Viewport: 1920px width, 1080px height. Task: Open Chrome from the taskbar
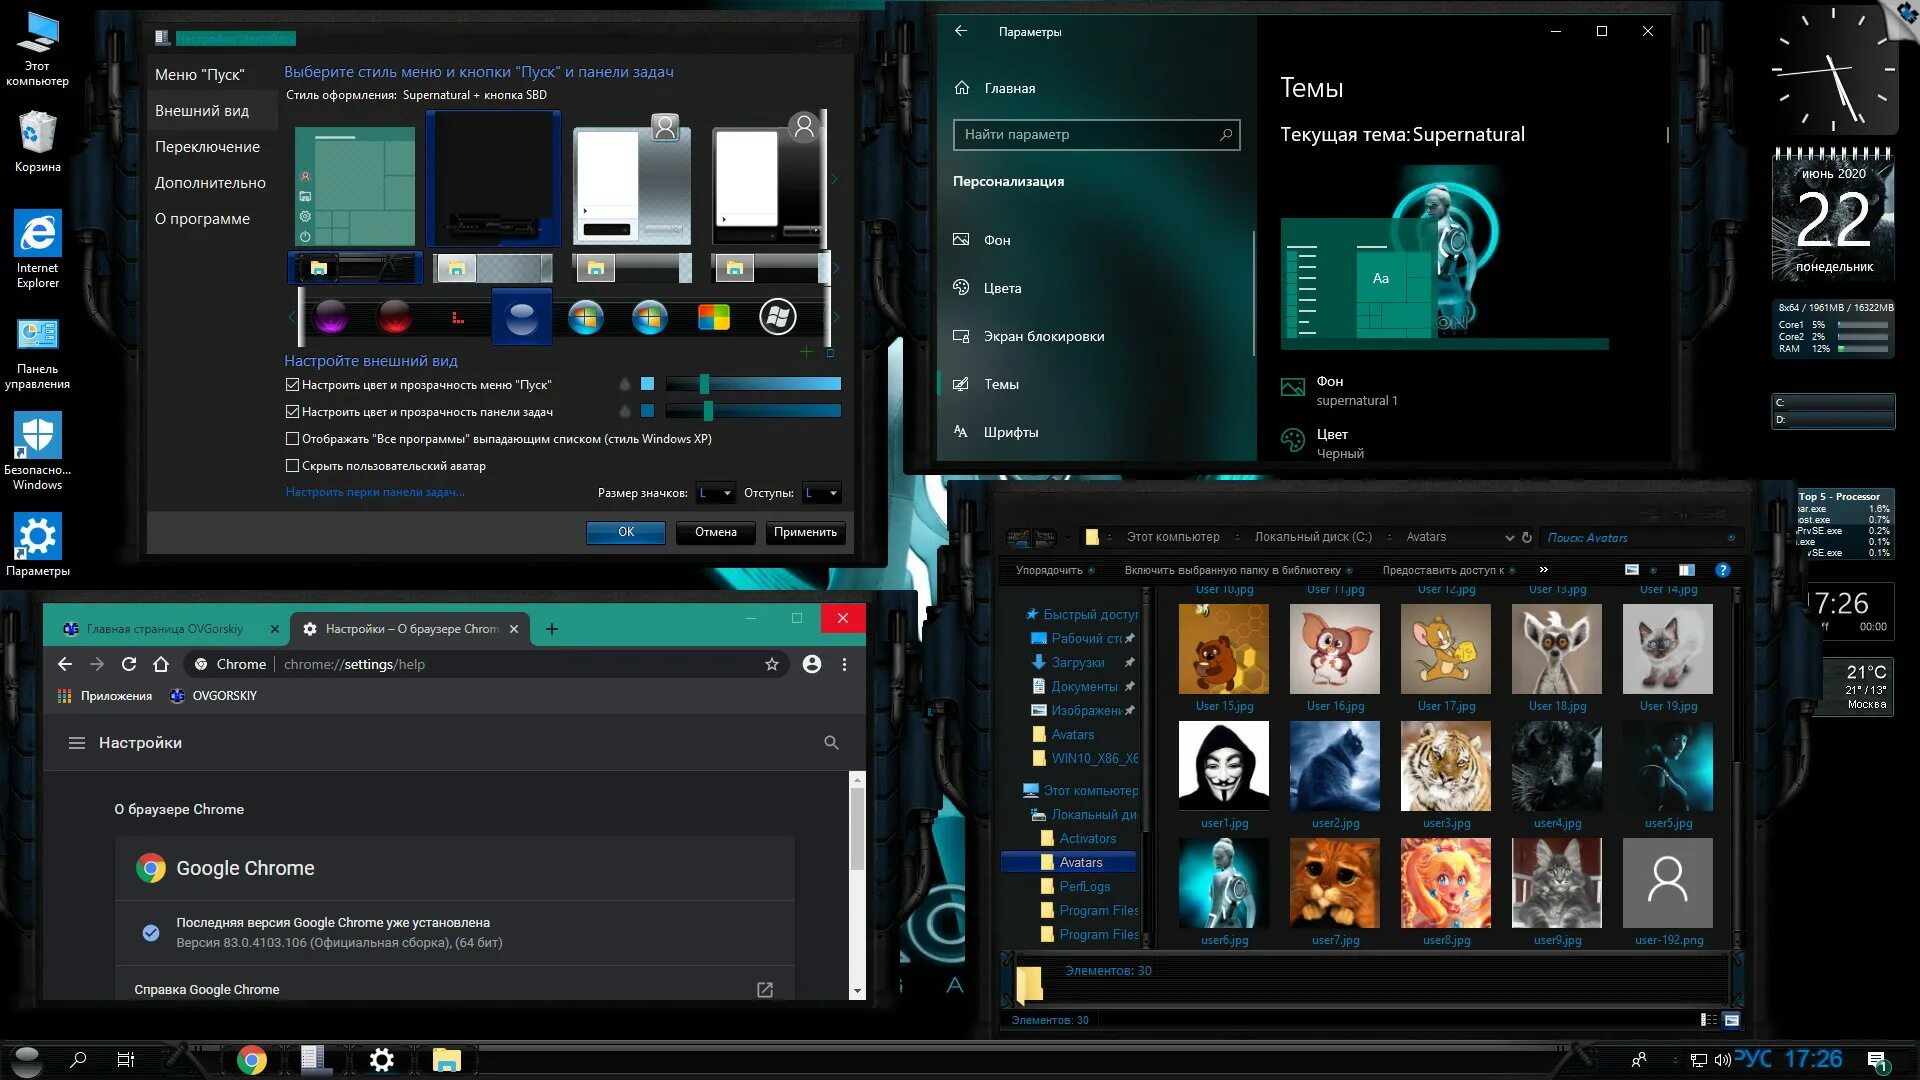[x=252, y=1060]
